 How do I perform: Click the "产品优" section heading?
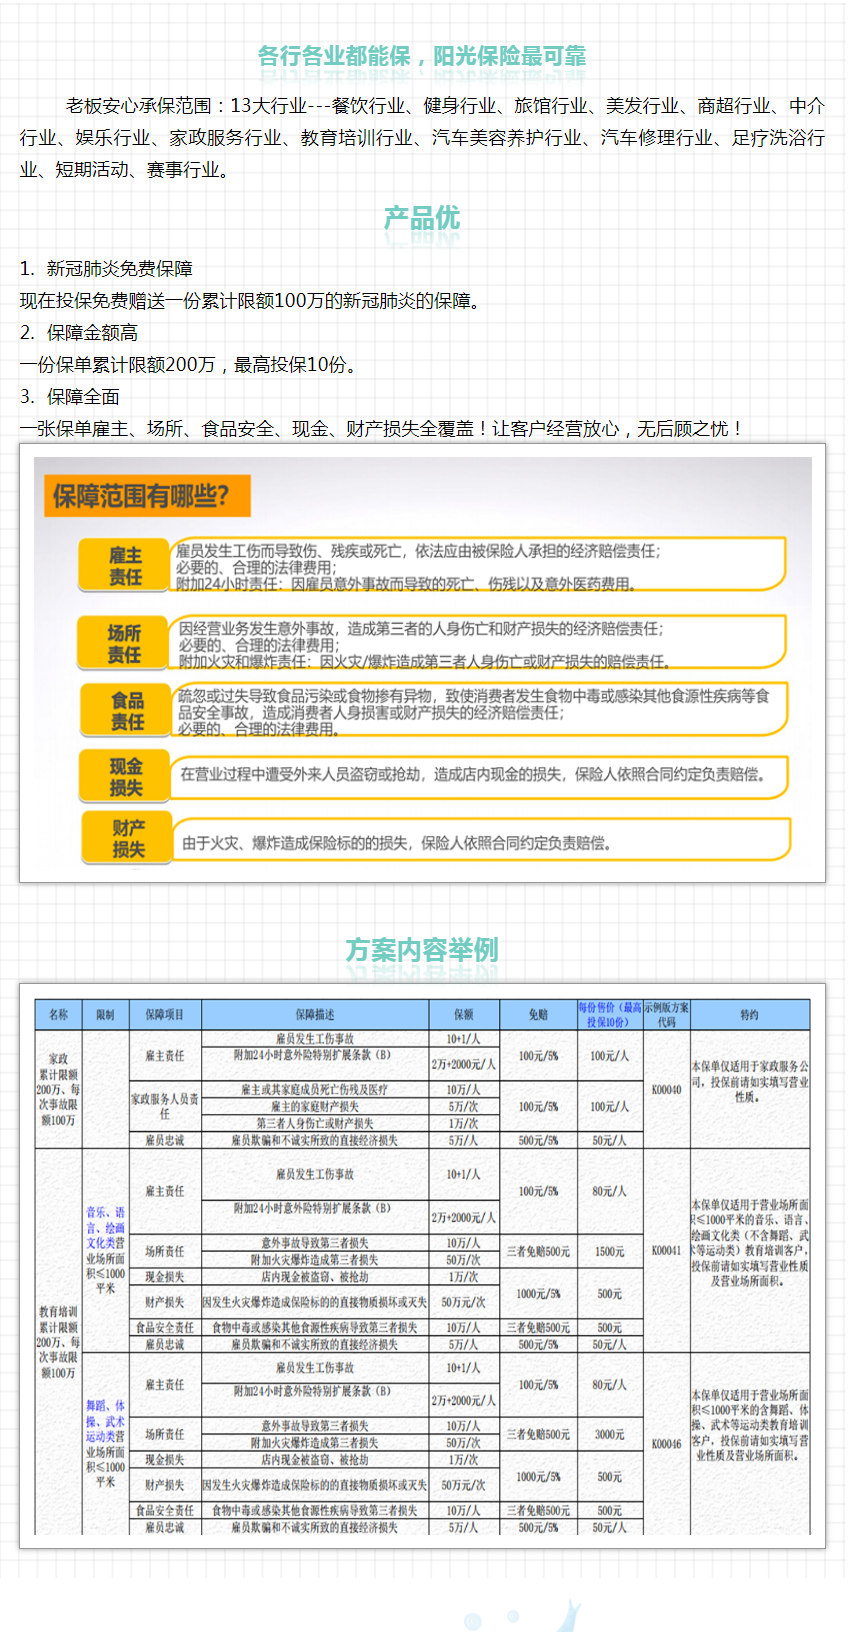click(x=422, y=218)
